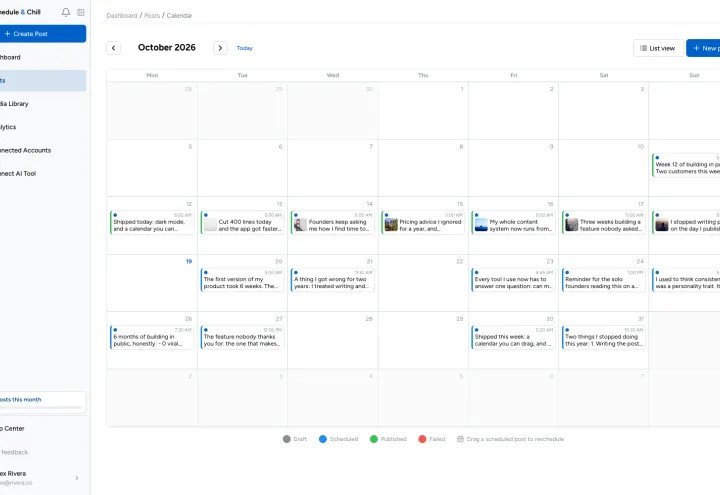Click the Published legend green dot
Viewport: 720px width, 495px height.
click(374, 439)
